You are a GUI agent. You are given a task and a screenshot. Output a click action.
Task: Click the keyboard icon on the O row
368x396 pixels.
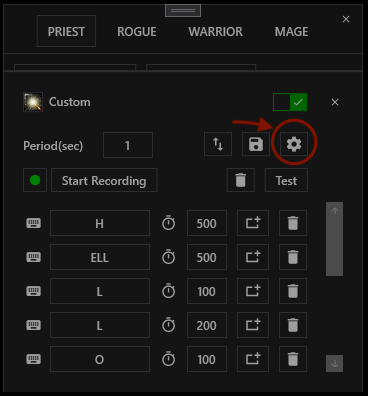tap(34, 359)
